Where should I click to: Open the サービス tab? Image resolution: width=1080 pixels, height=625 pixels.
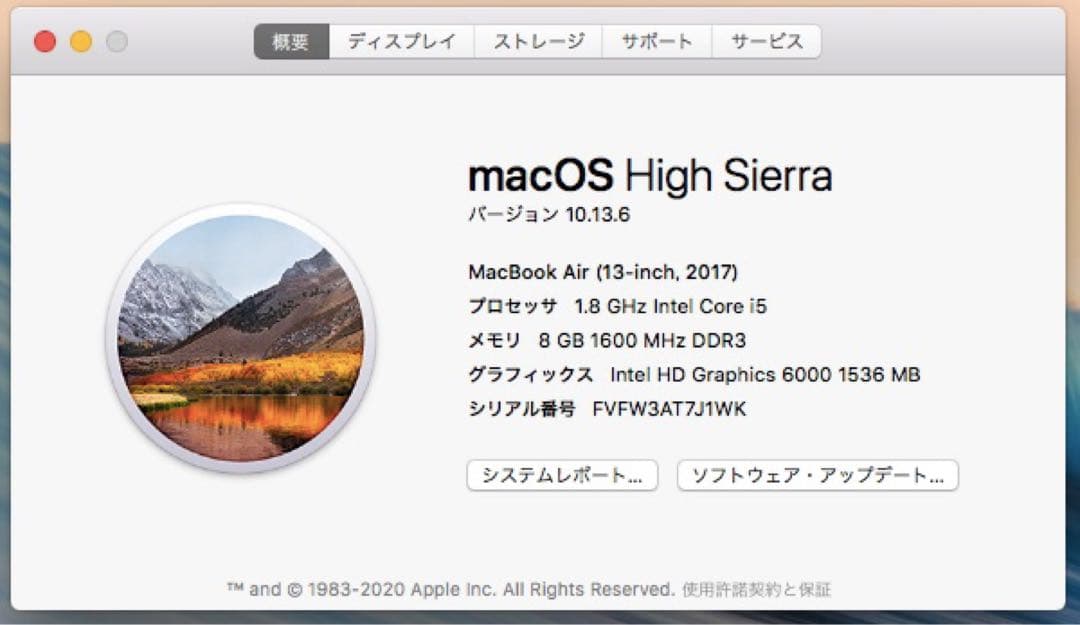[x=767, y=42]
